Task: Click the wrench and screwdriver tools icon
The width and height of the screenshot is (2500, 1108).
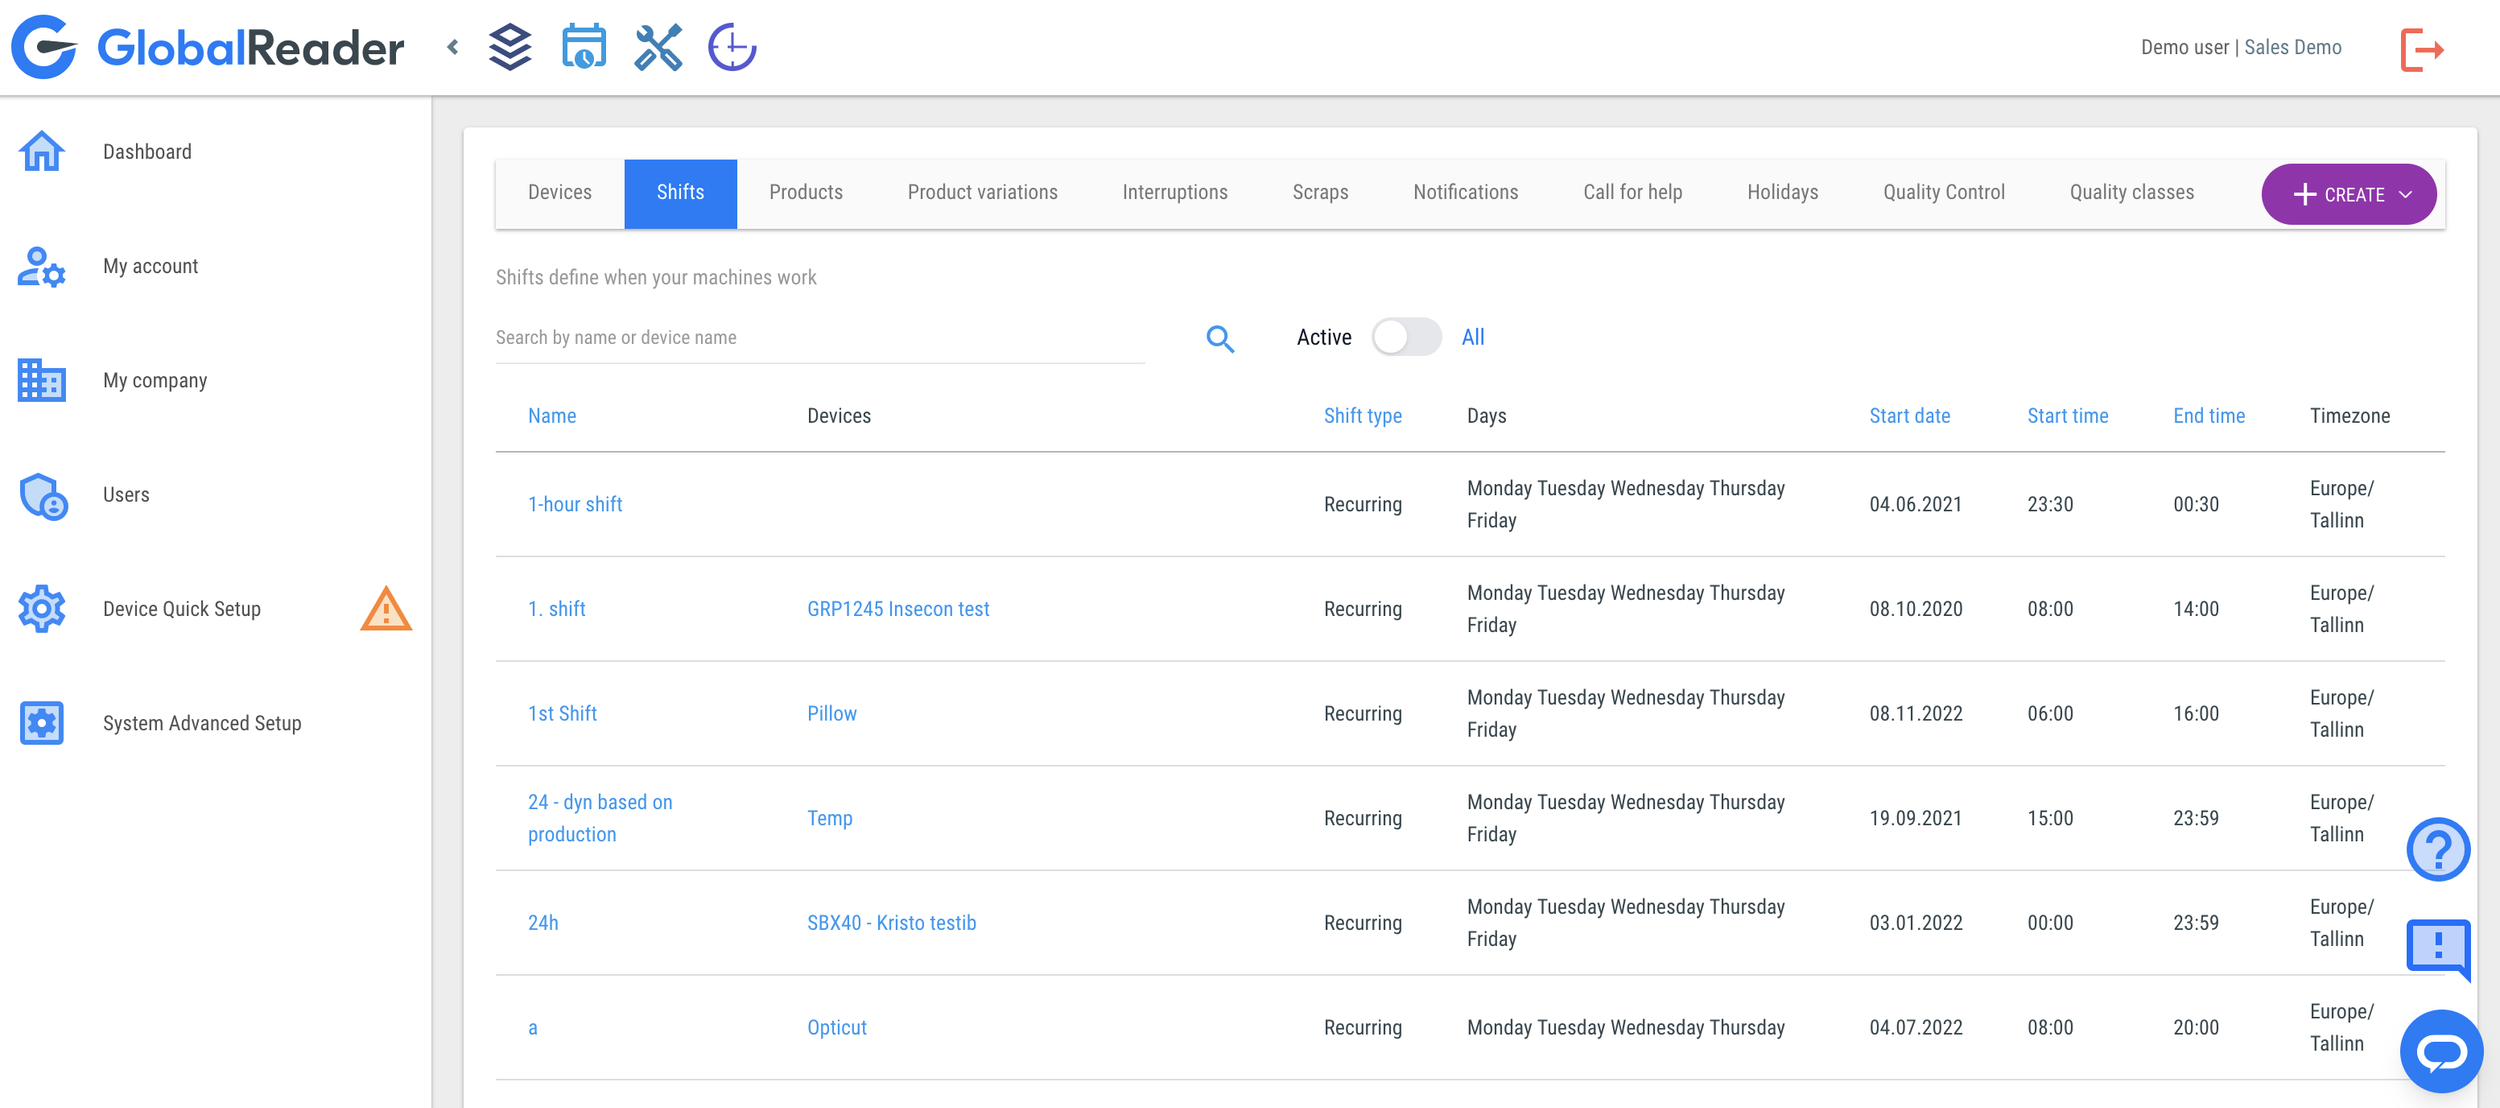Action: coord(658,47)
